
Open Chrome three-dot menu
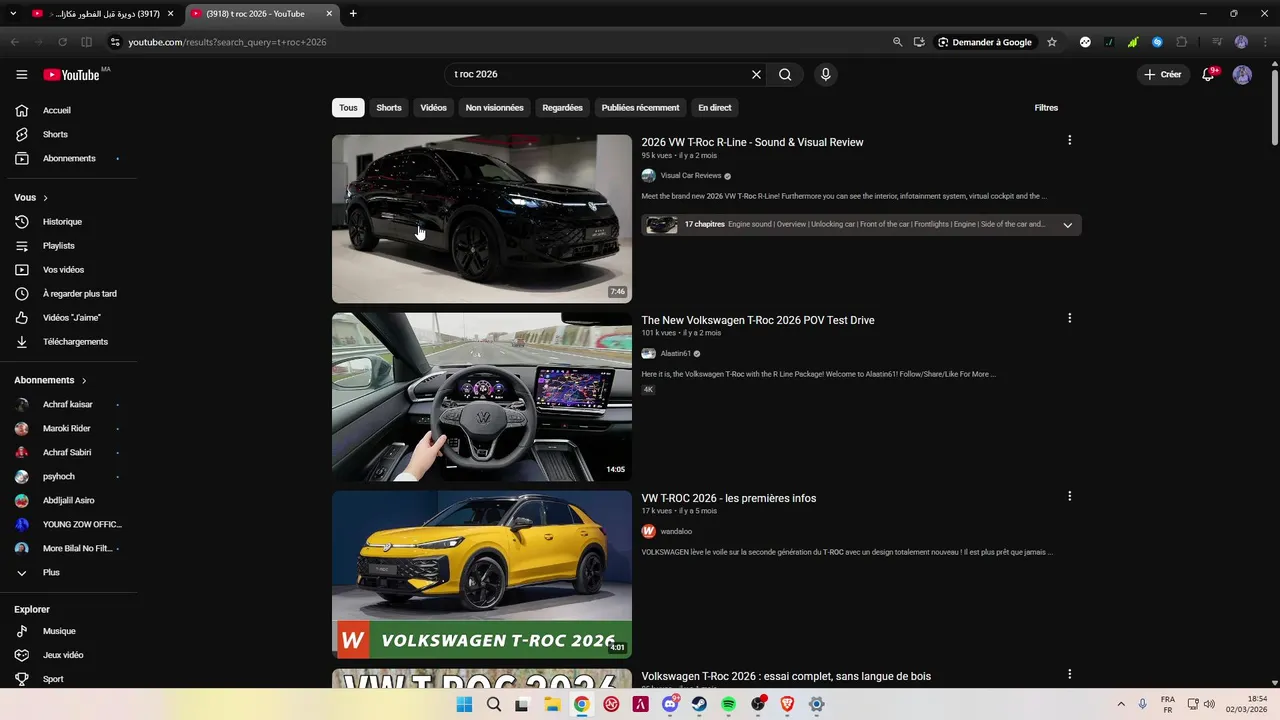coord(1264,42)
